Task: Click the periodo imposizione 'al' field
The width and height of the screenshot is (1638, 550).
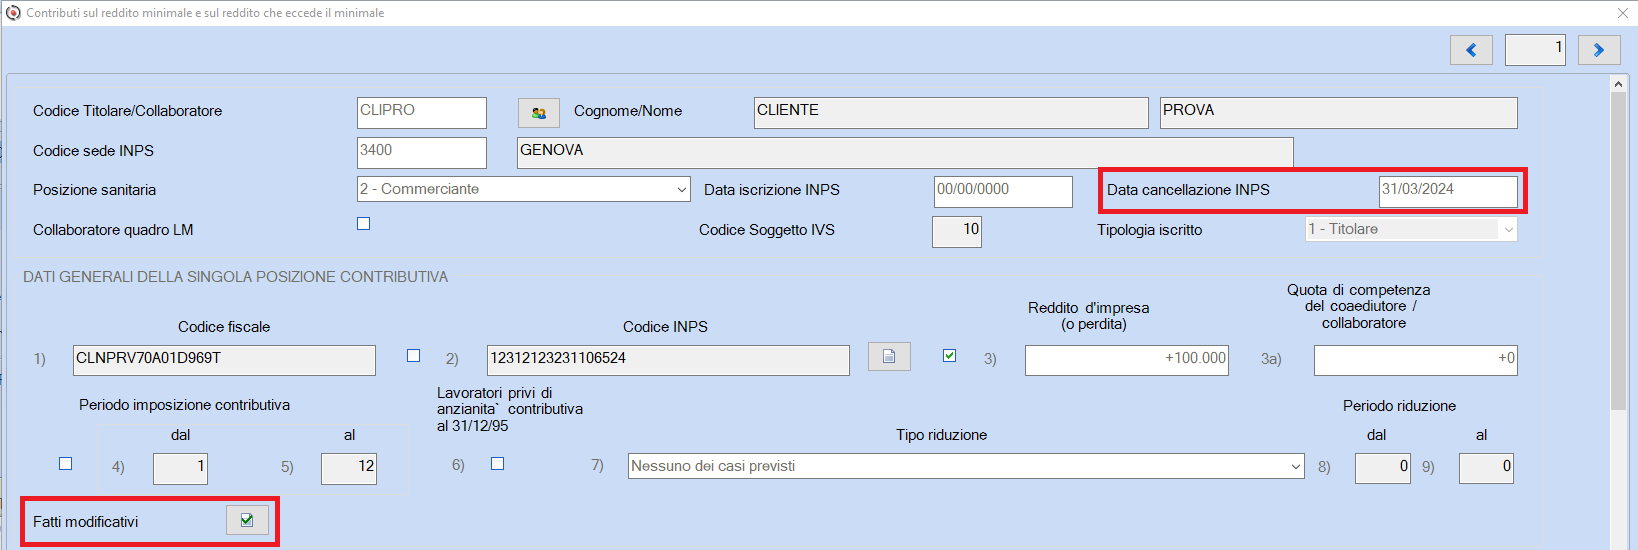Action: click(349, 468)
